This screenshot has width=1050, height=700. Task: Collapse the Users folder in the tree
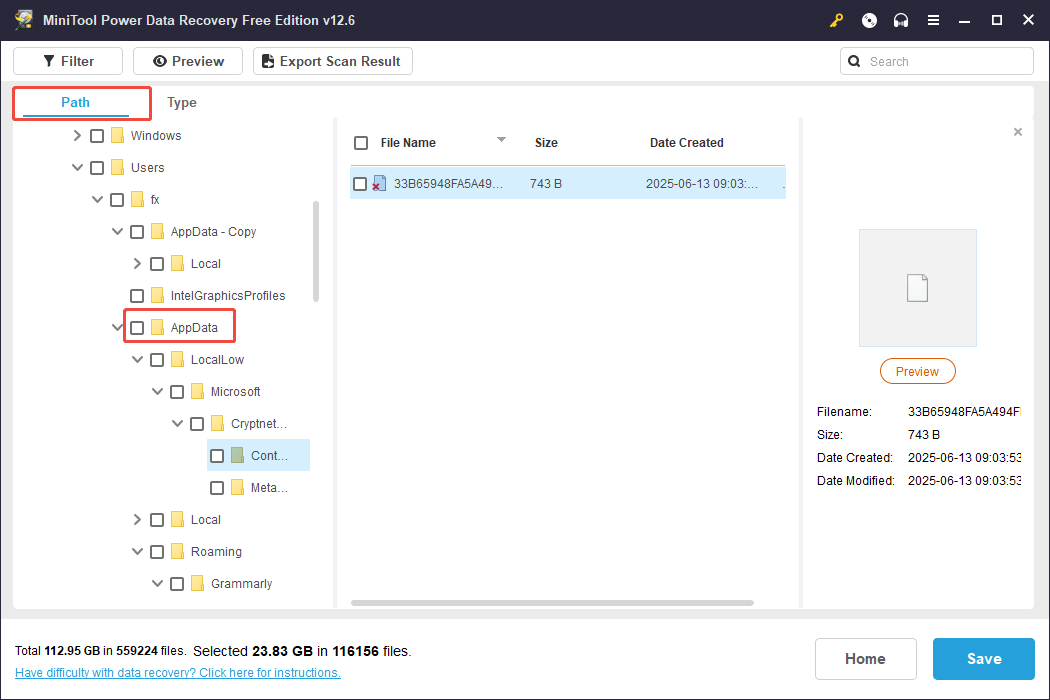[77, 167]
